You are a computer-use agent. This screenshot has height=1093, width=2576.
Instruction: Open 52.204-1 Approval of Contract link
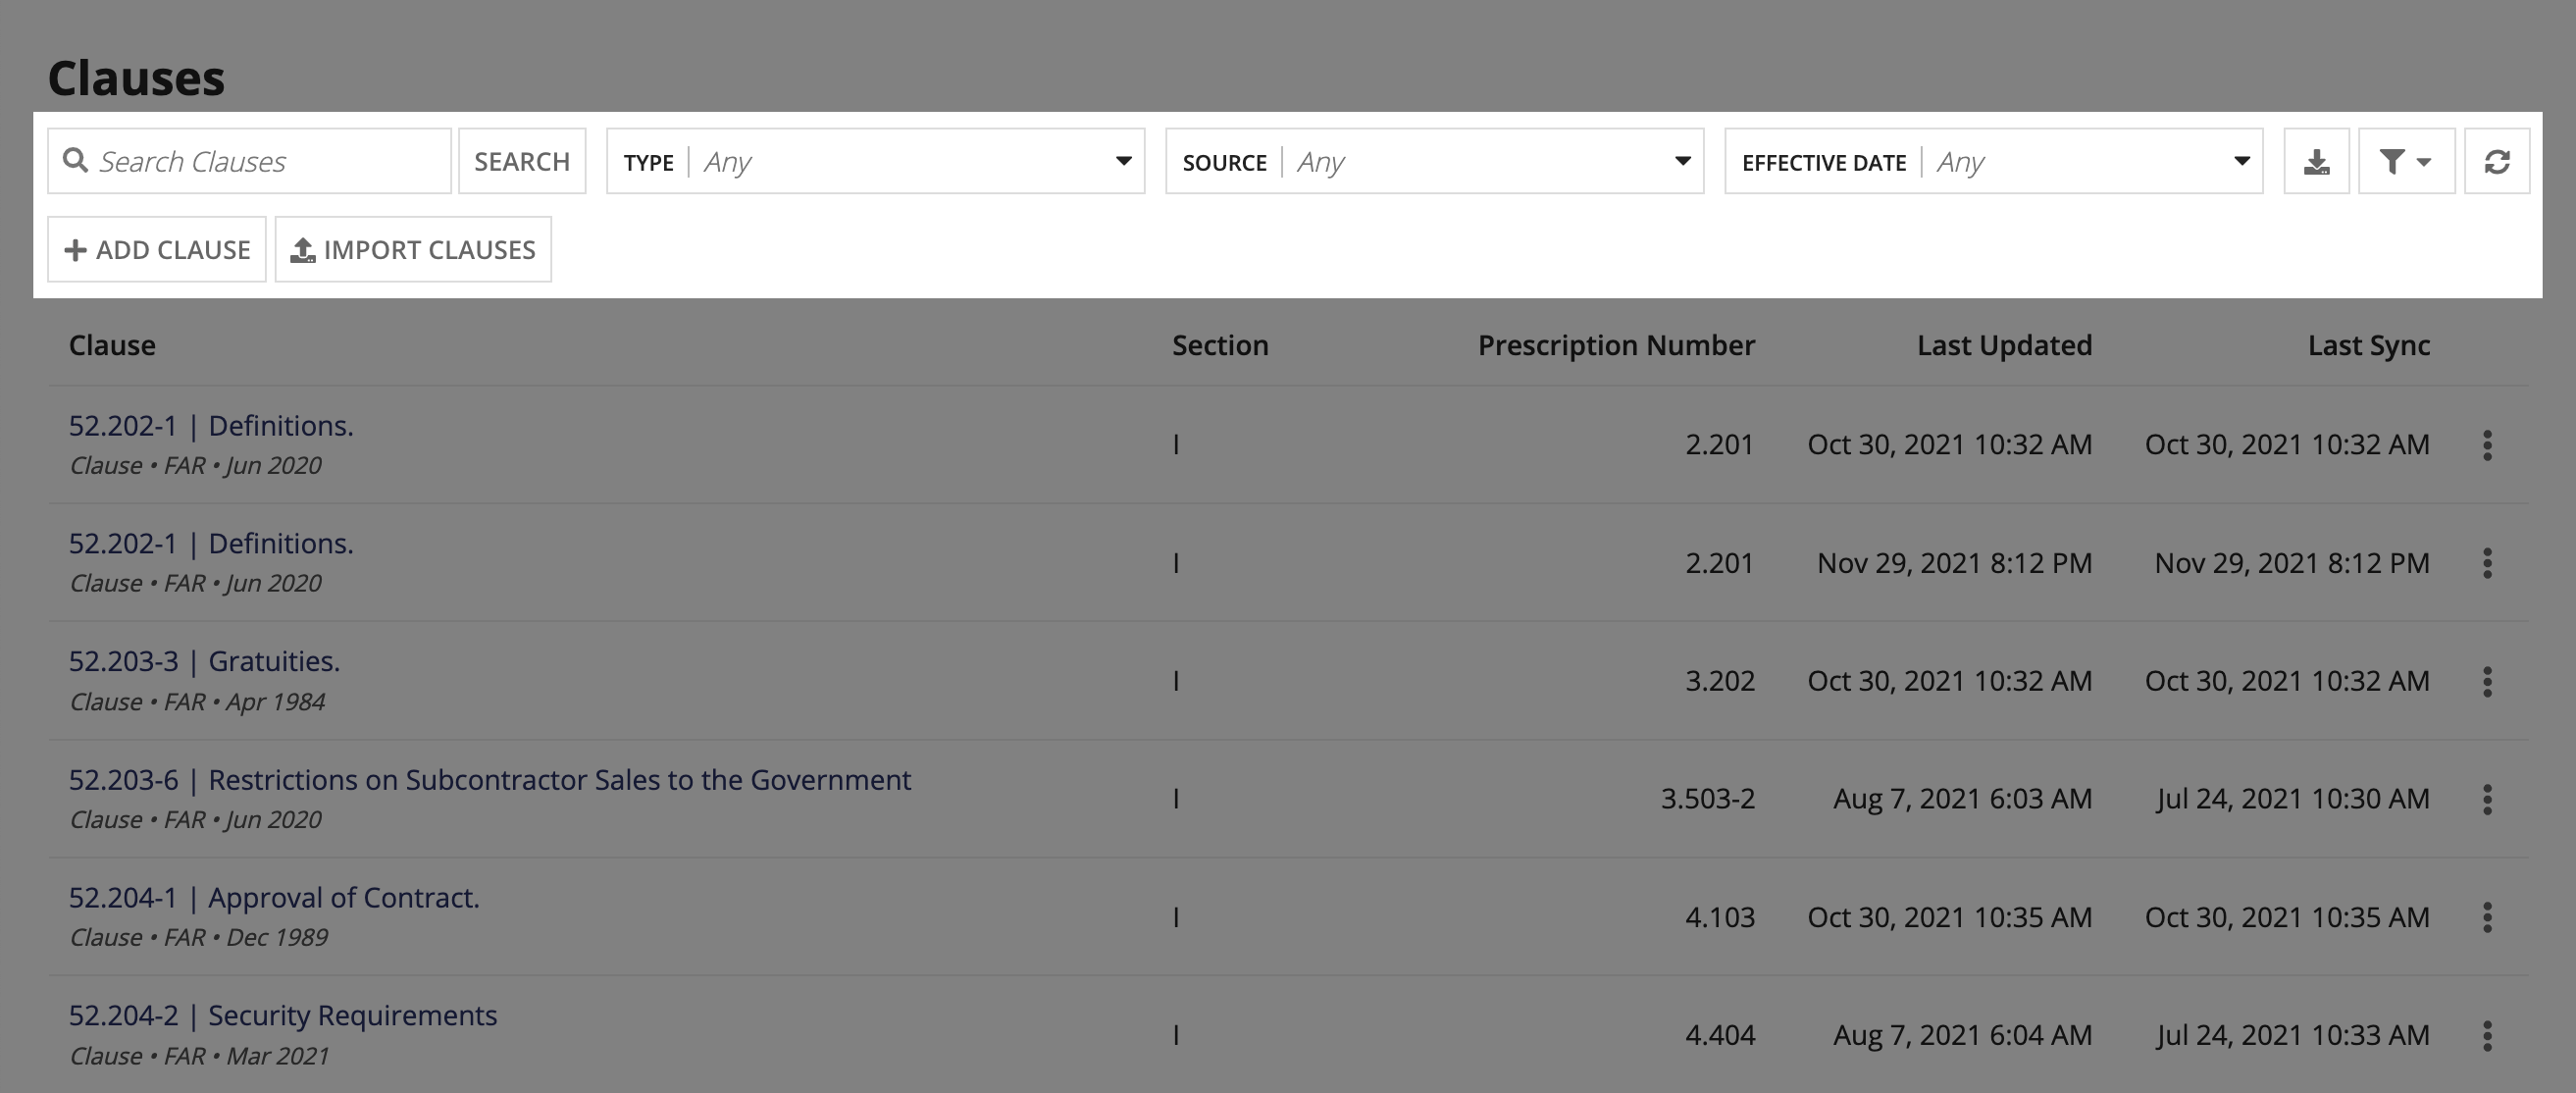[274, 897]
